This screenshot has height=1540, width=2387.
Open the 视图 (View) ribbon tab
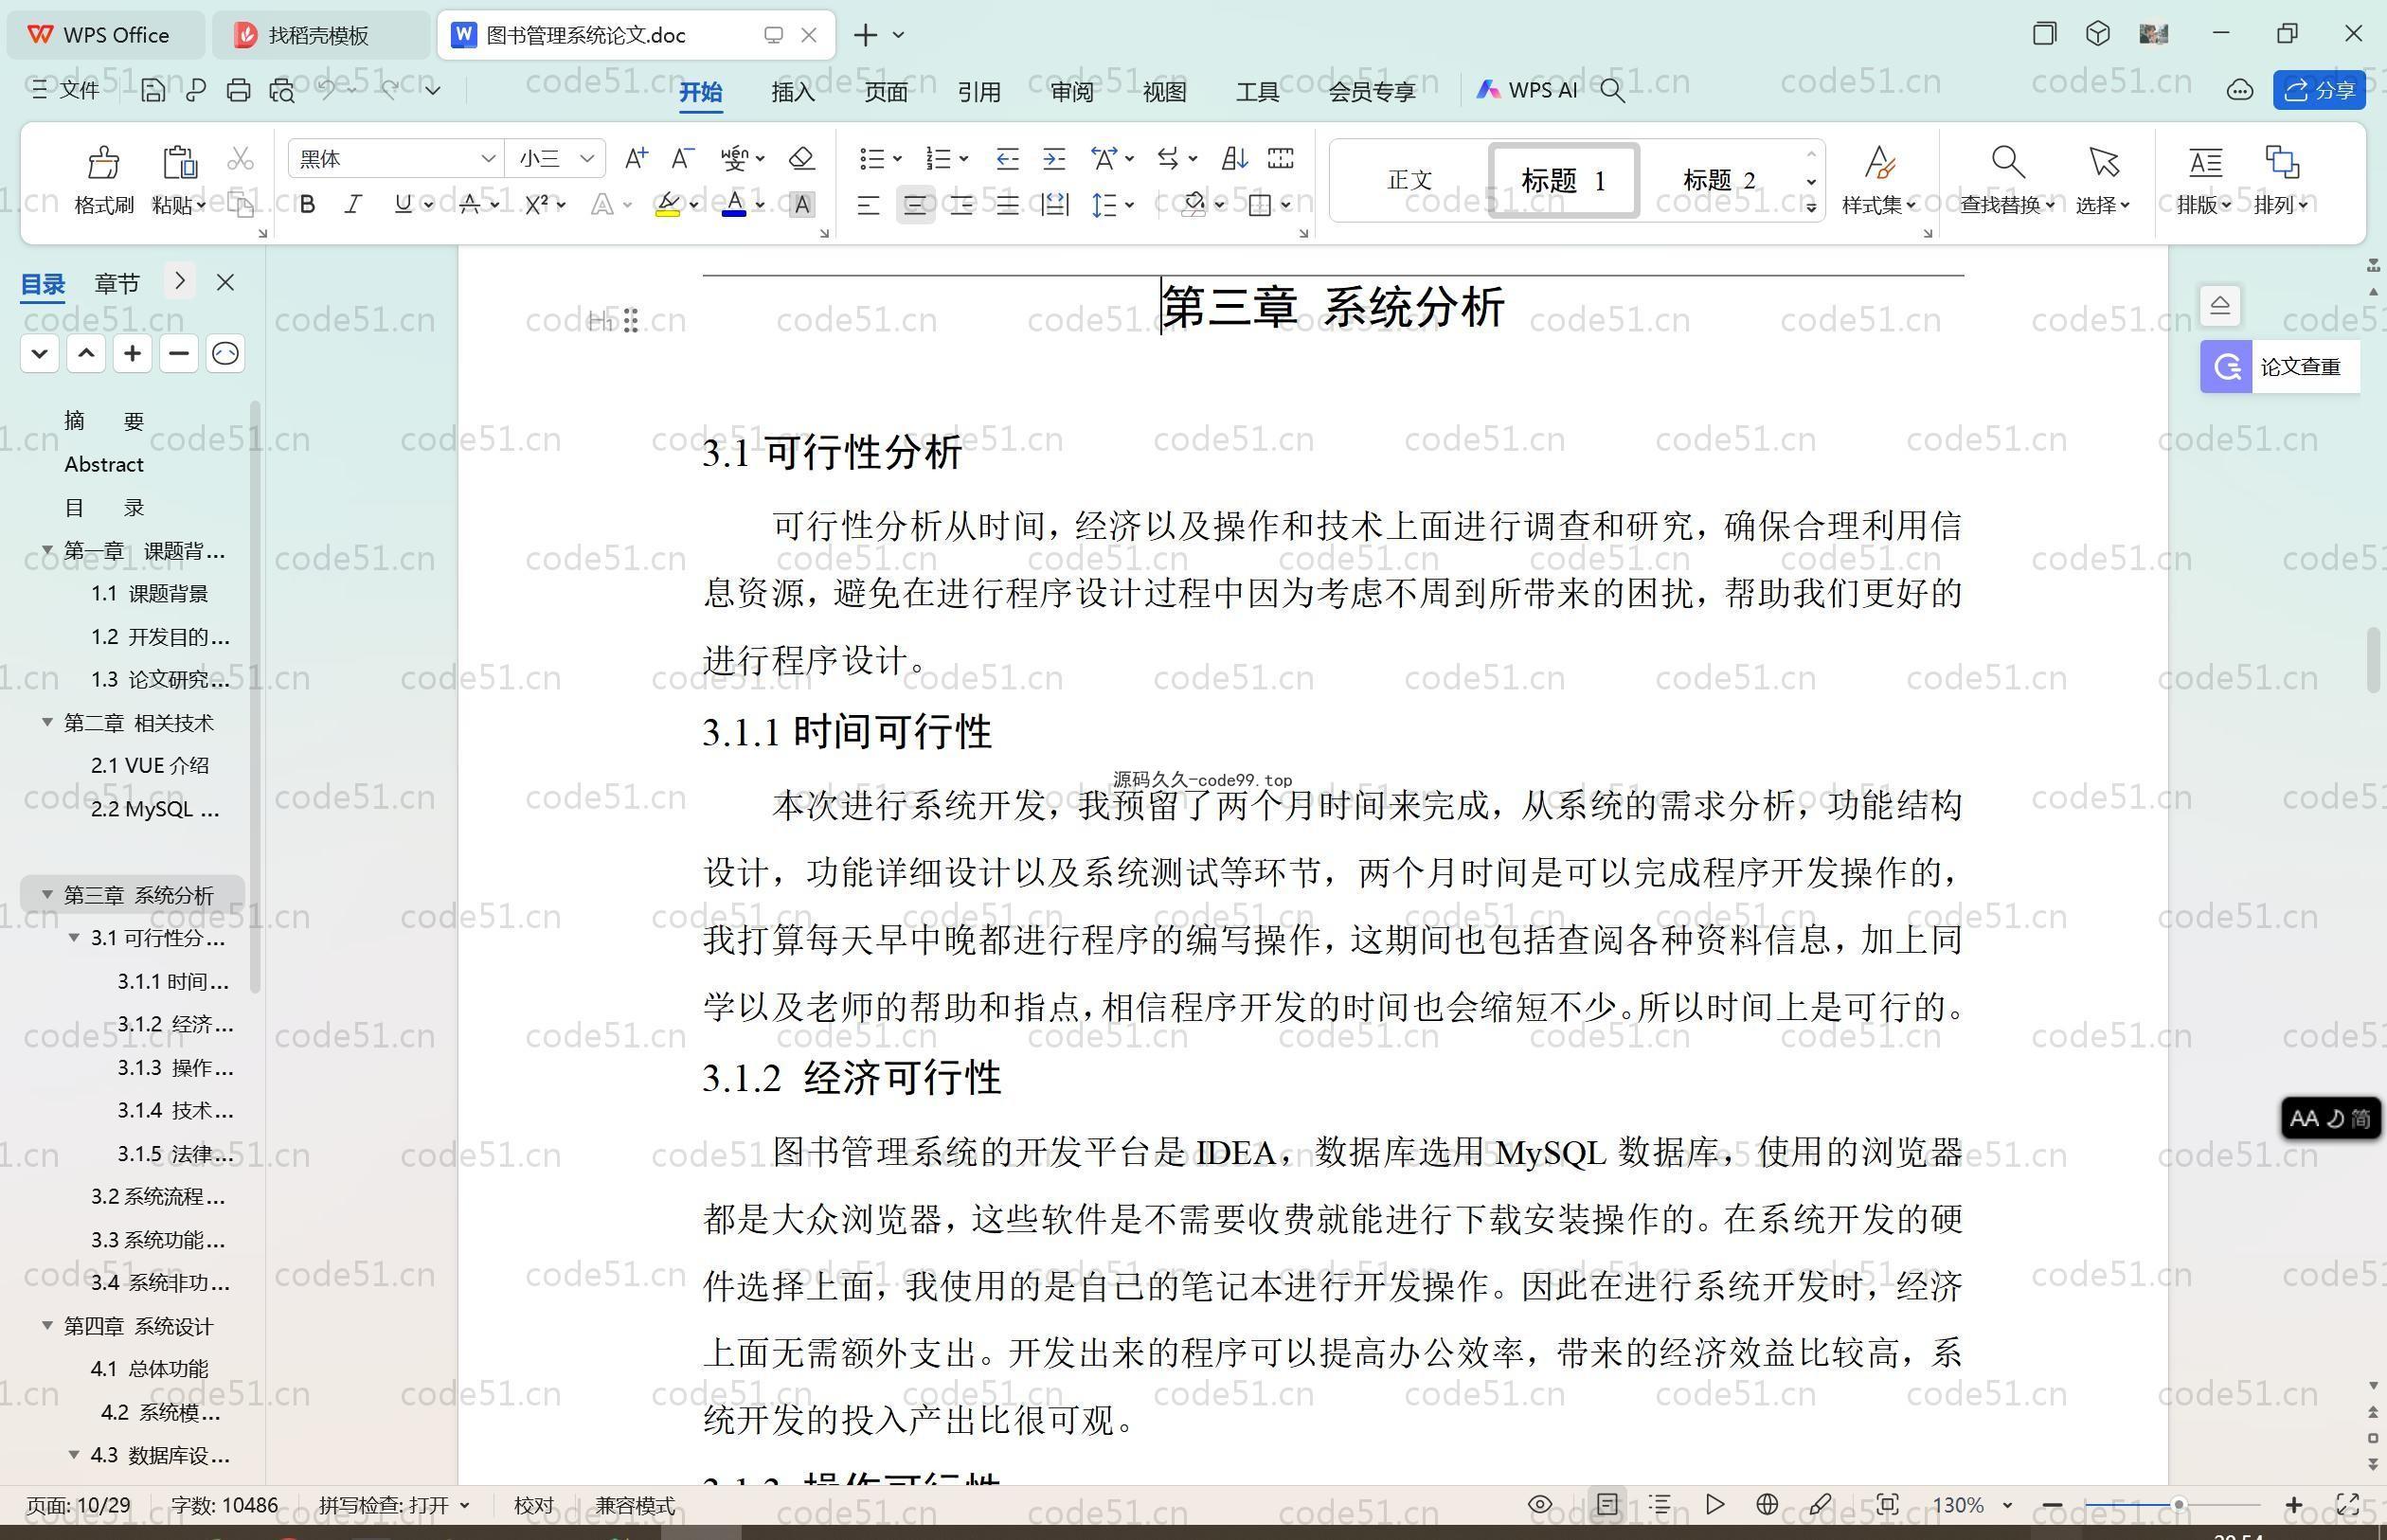point(1165,91)
